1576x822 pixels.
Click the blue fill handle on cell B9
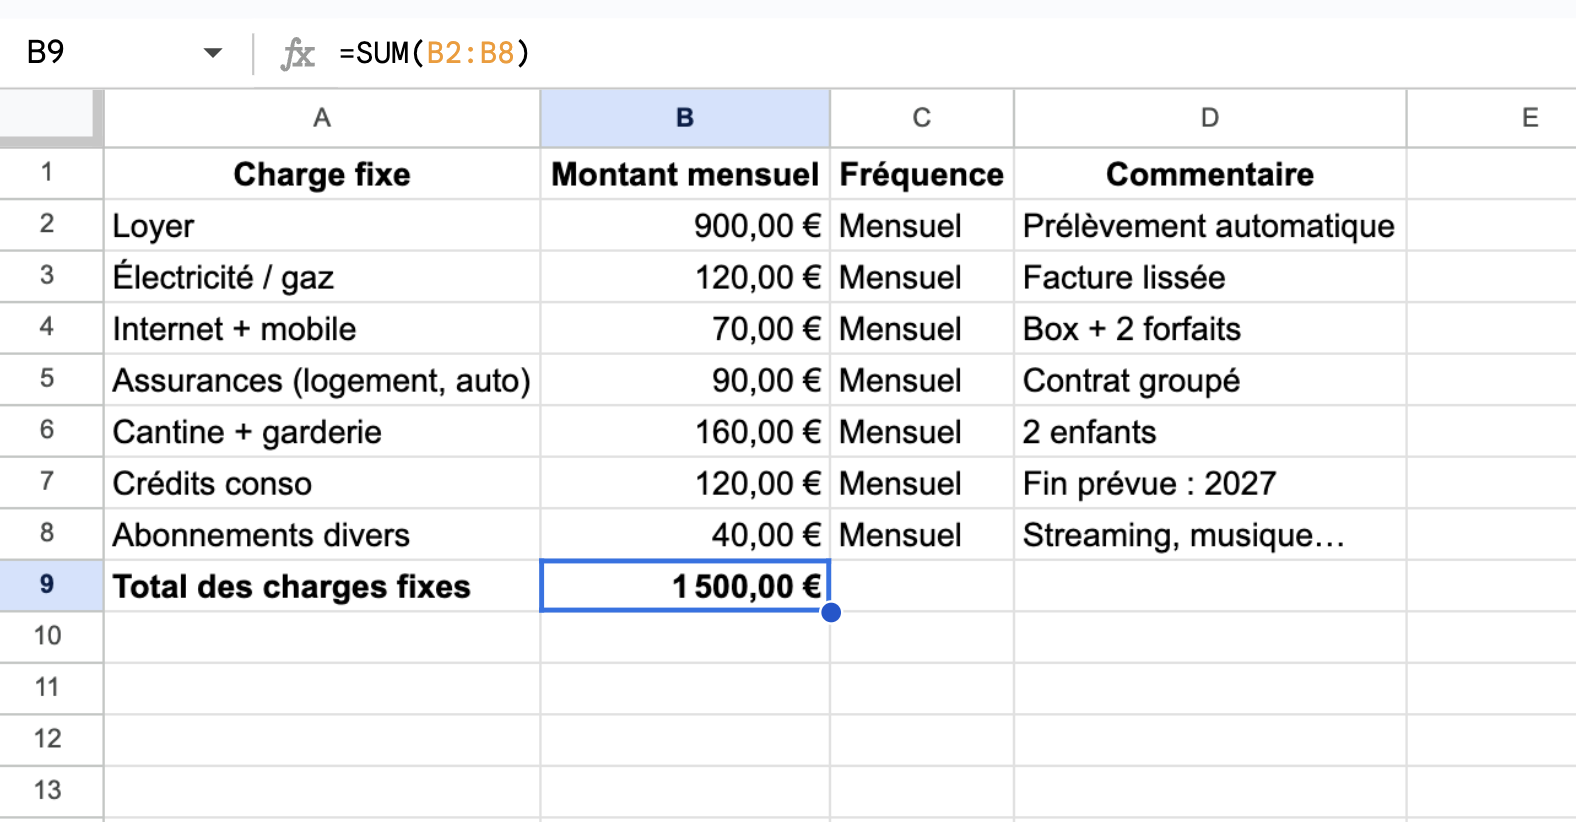[831, 612]
